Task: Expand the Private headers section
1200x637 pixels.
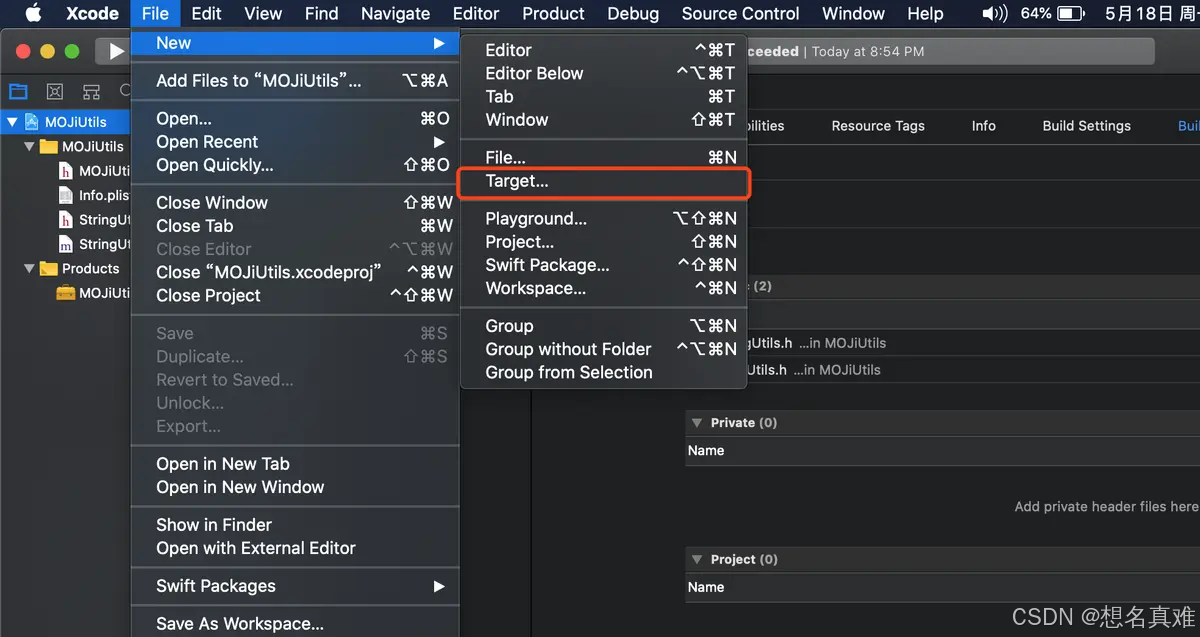Action: pos(696,422)
